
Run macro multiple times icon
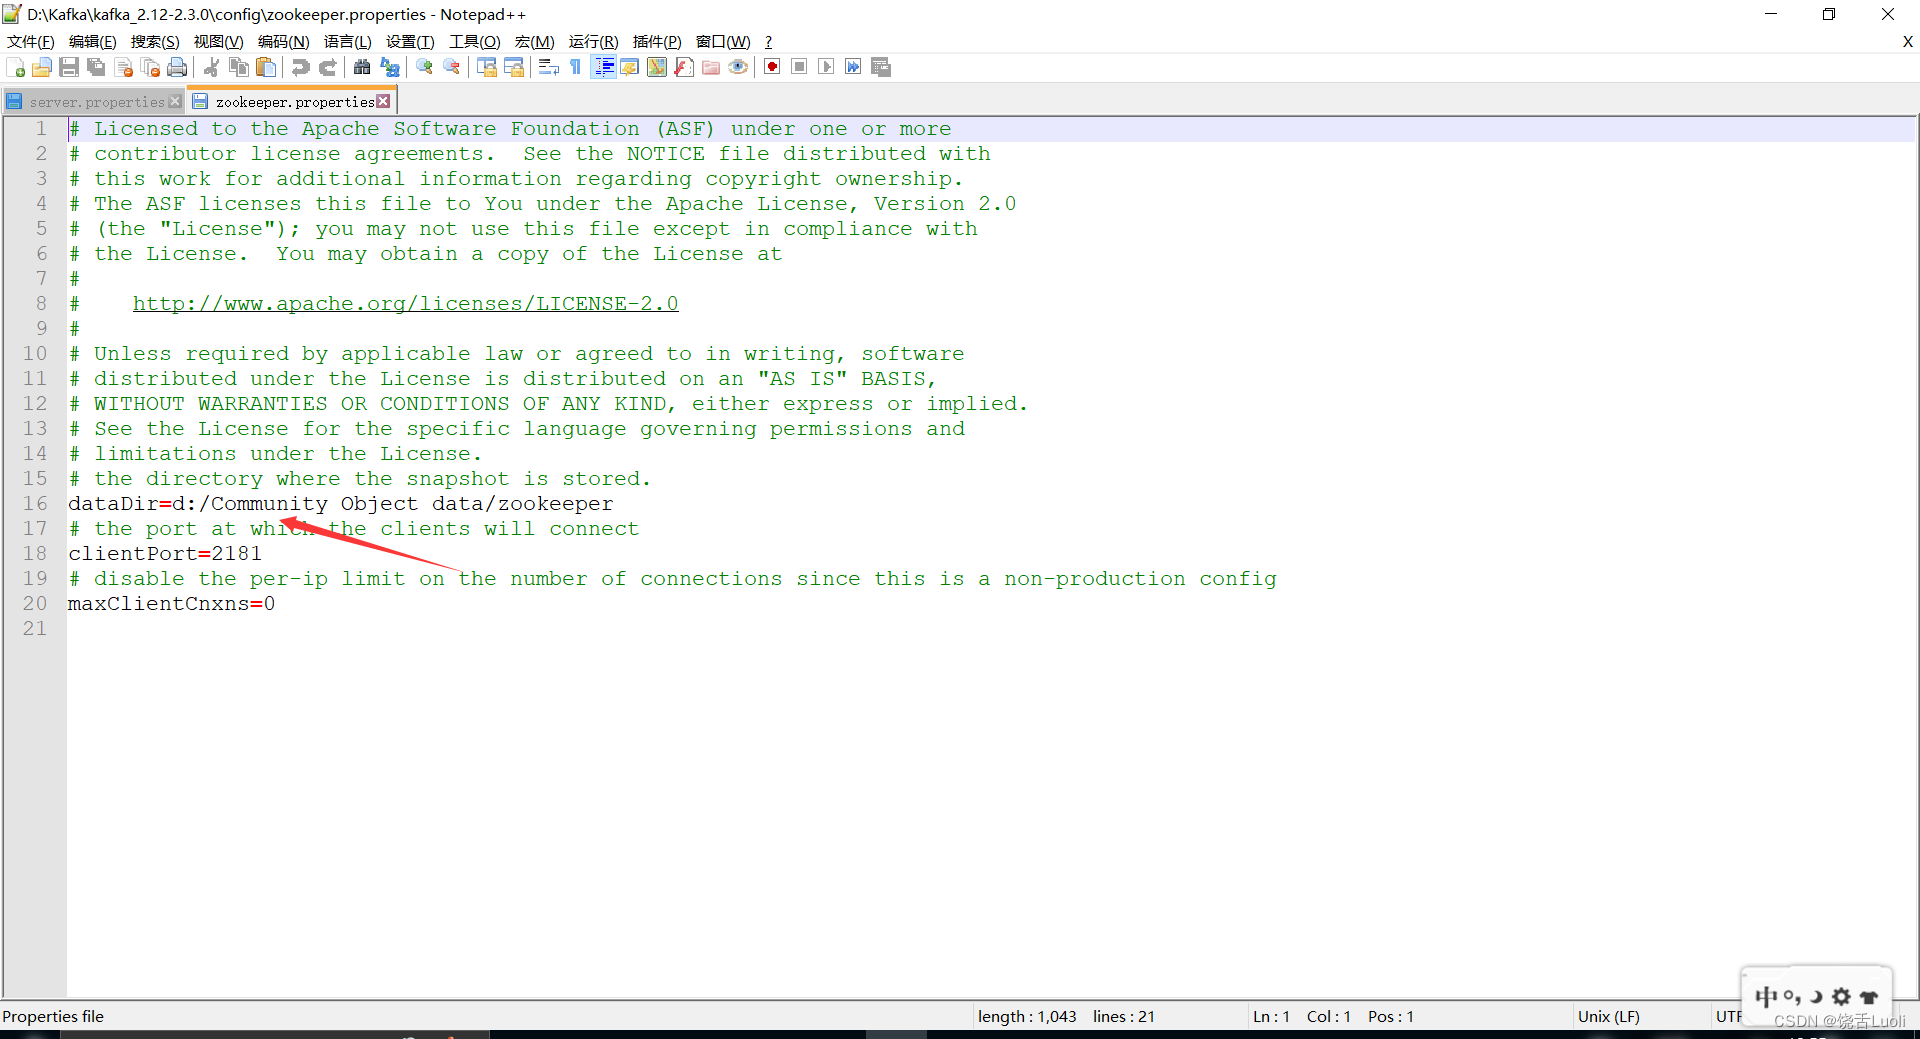tap(853, 67)
